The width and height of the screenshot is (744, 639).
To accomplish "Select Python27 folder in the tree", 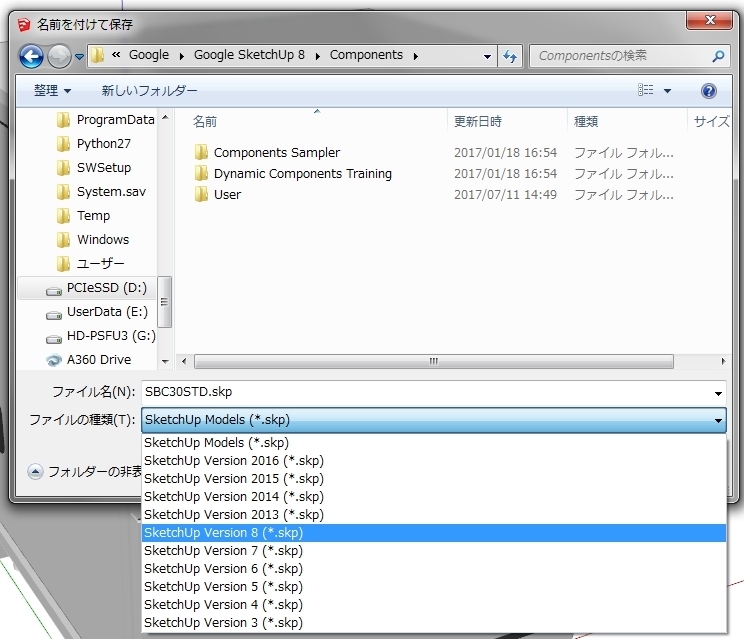I will [x=93, y=143].
